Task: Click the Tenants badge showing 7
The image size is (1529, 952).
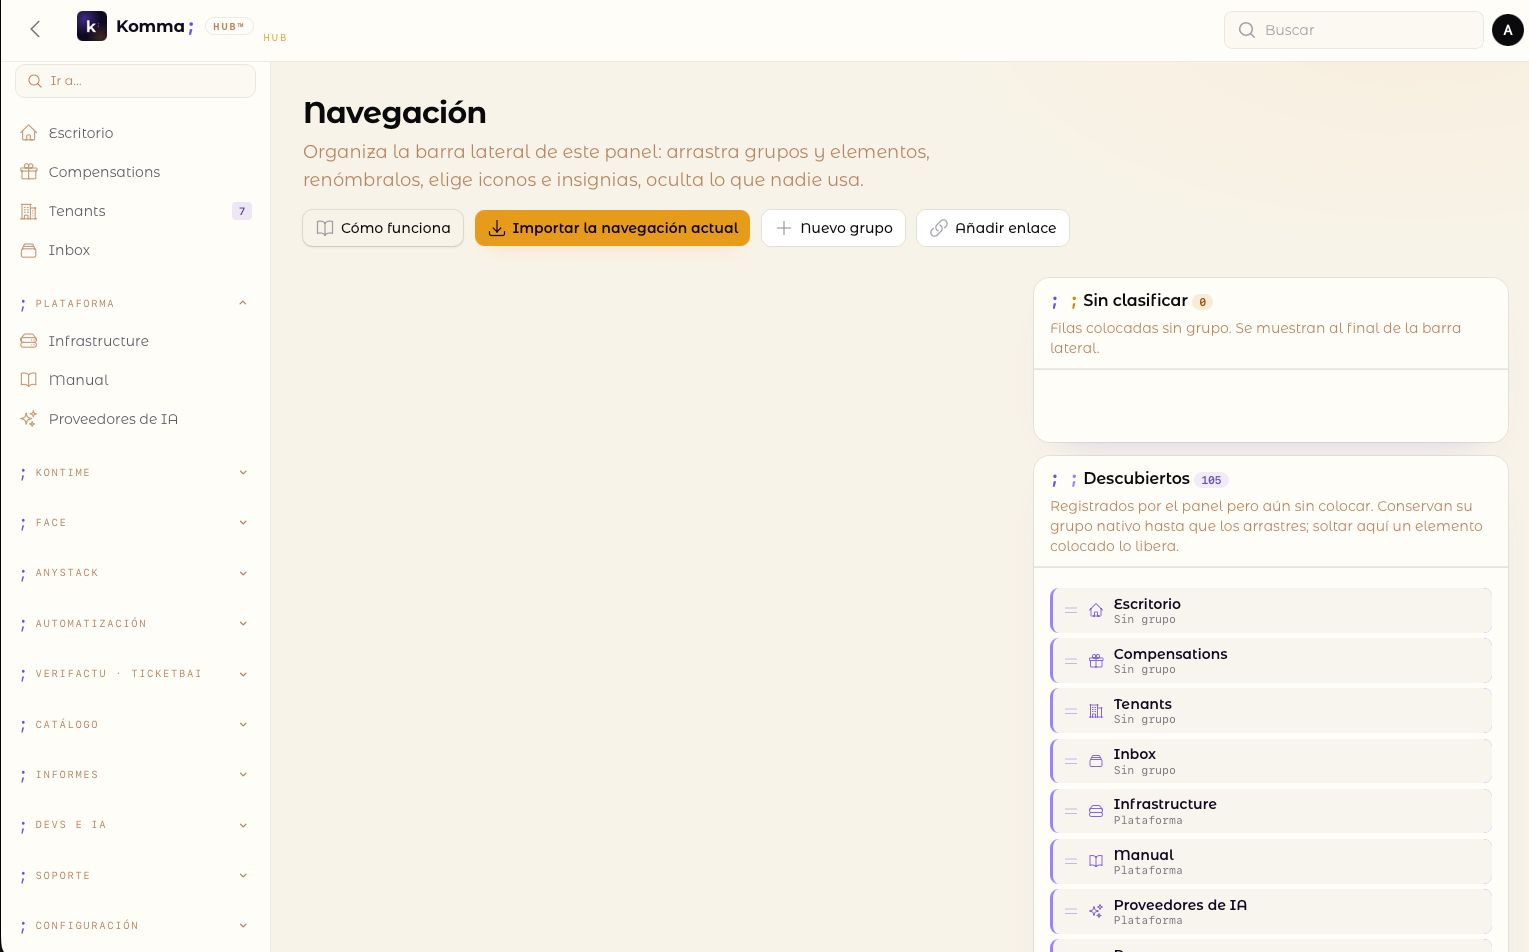Action: coord(242,211)
